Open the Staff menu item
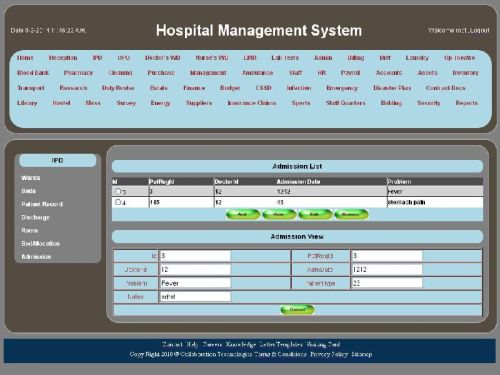This screenshot has width=500, height=375. (296, 73)
